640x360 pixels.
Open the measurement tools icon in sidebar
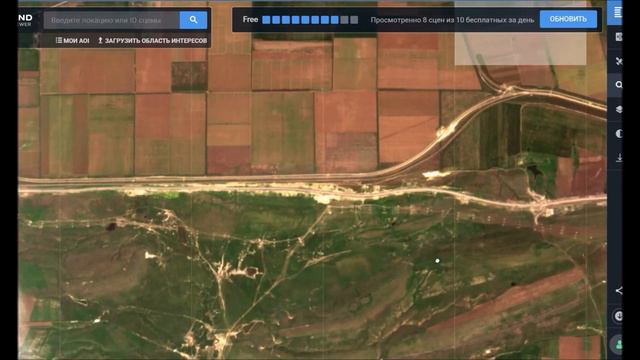point(618,61)
